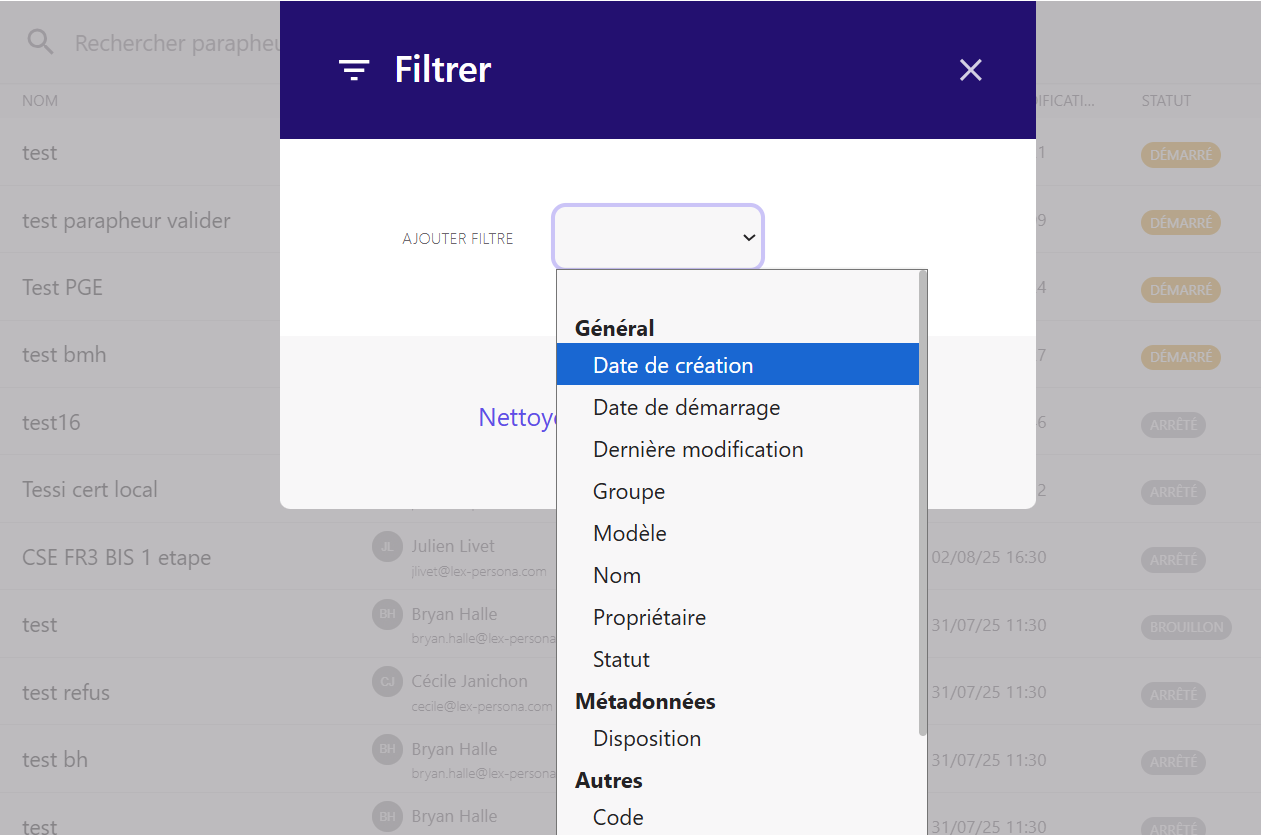Choose Groupe in filter list
The image size is (1261, 835).
tap(629, 491)
